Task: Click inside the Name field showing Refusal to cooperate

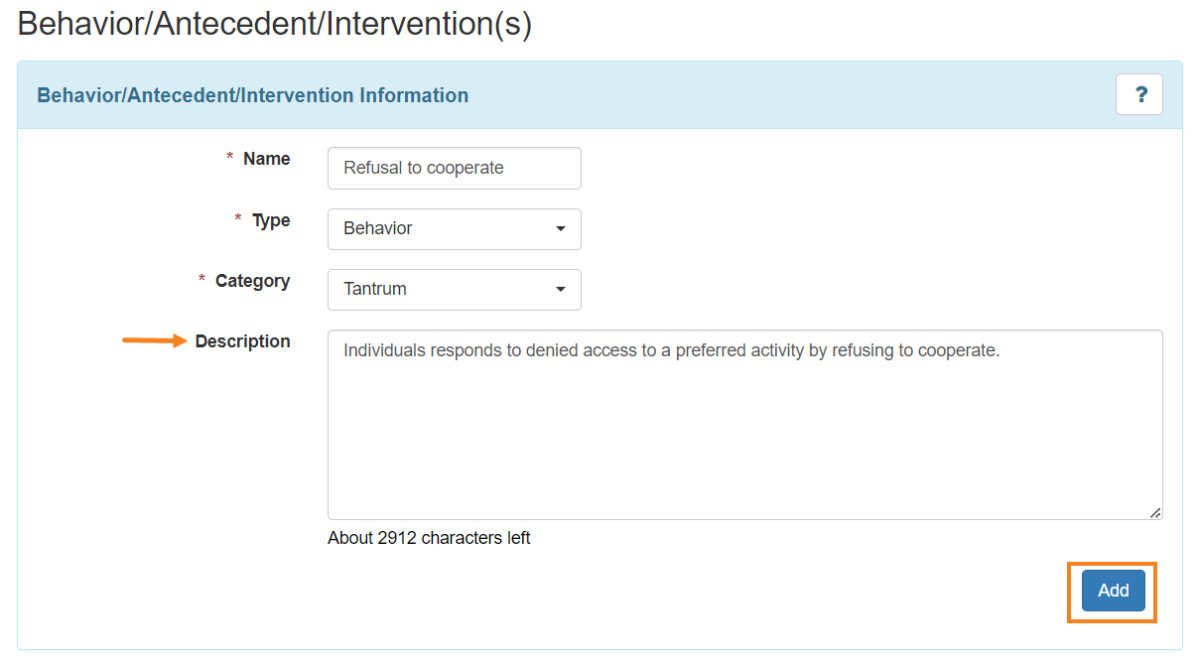Action: tap(453, 167)
